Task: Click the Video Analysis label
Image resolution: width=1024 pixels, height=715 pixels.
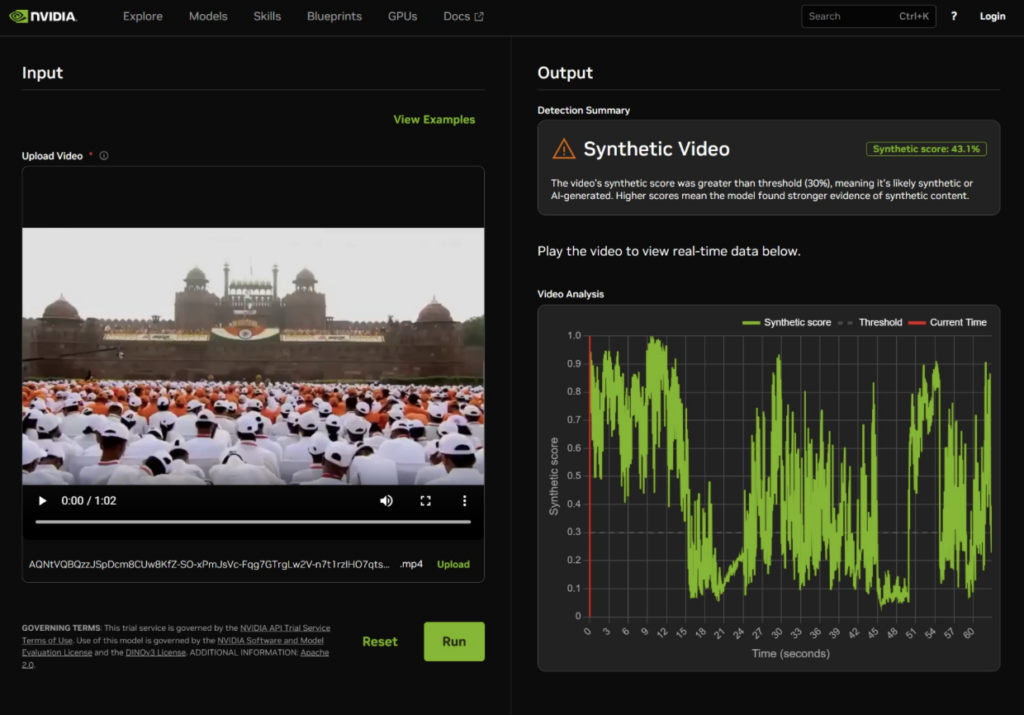Action: 571,294
